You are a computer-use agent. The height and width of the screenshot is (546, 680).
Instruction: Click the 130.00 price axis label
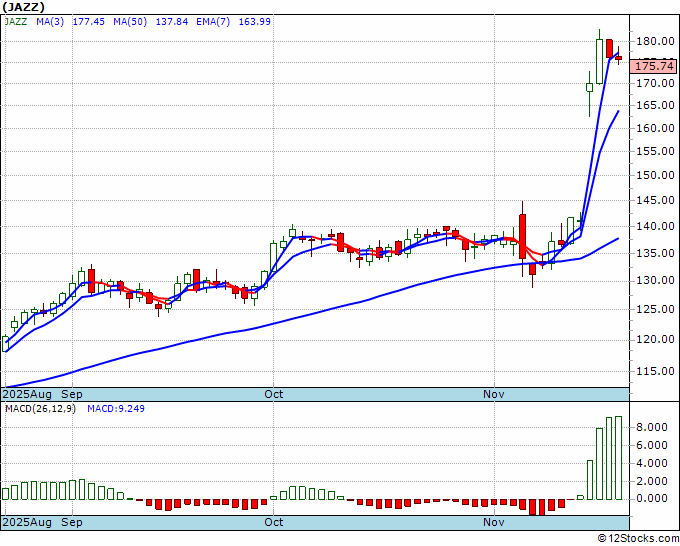pyautogui.click(x=655, y=281)
